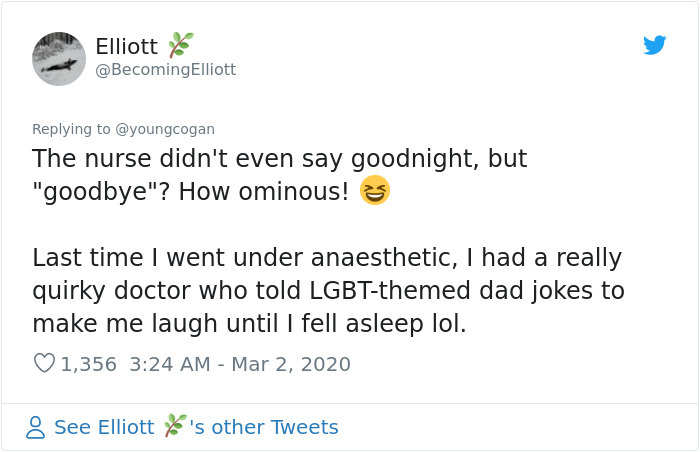Viewport: 700px width, 452px height.
Task: Click the 1,356 likes count
Action: [x=88, y=364]
